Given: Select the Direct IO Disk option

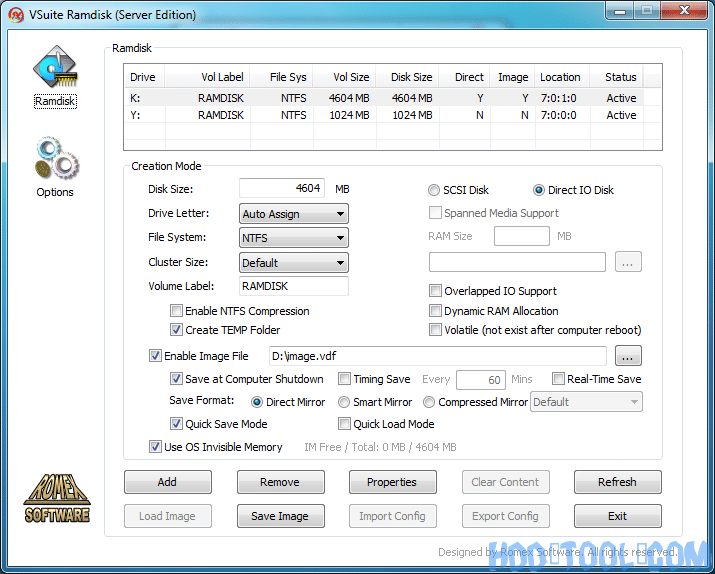Looking at the screenshot, I should click(539, 190).
